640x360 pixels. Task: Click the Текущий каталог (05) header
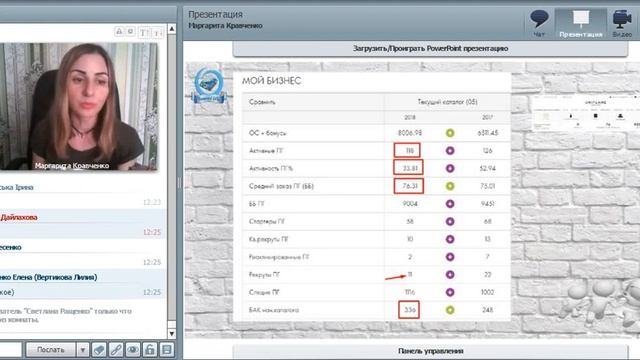447,102
